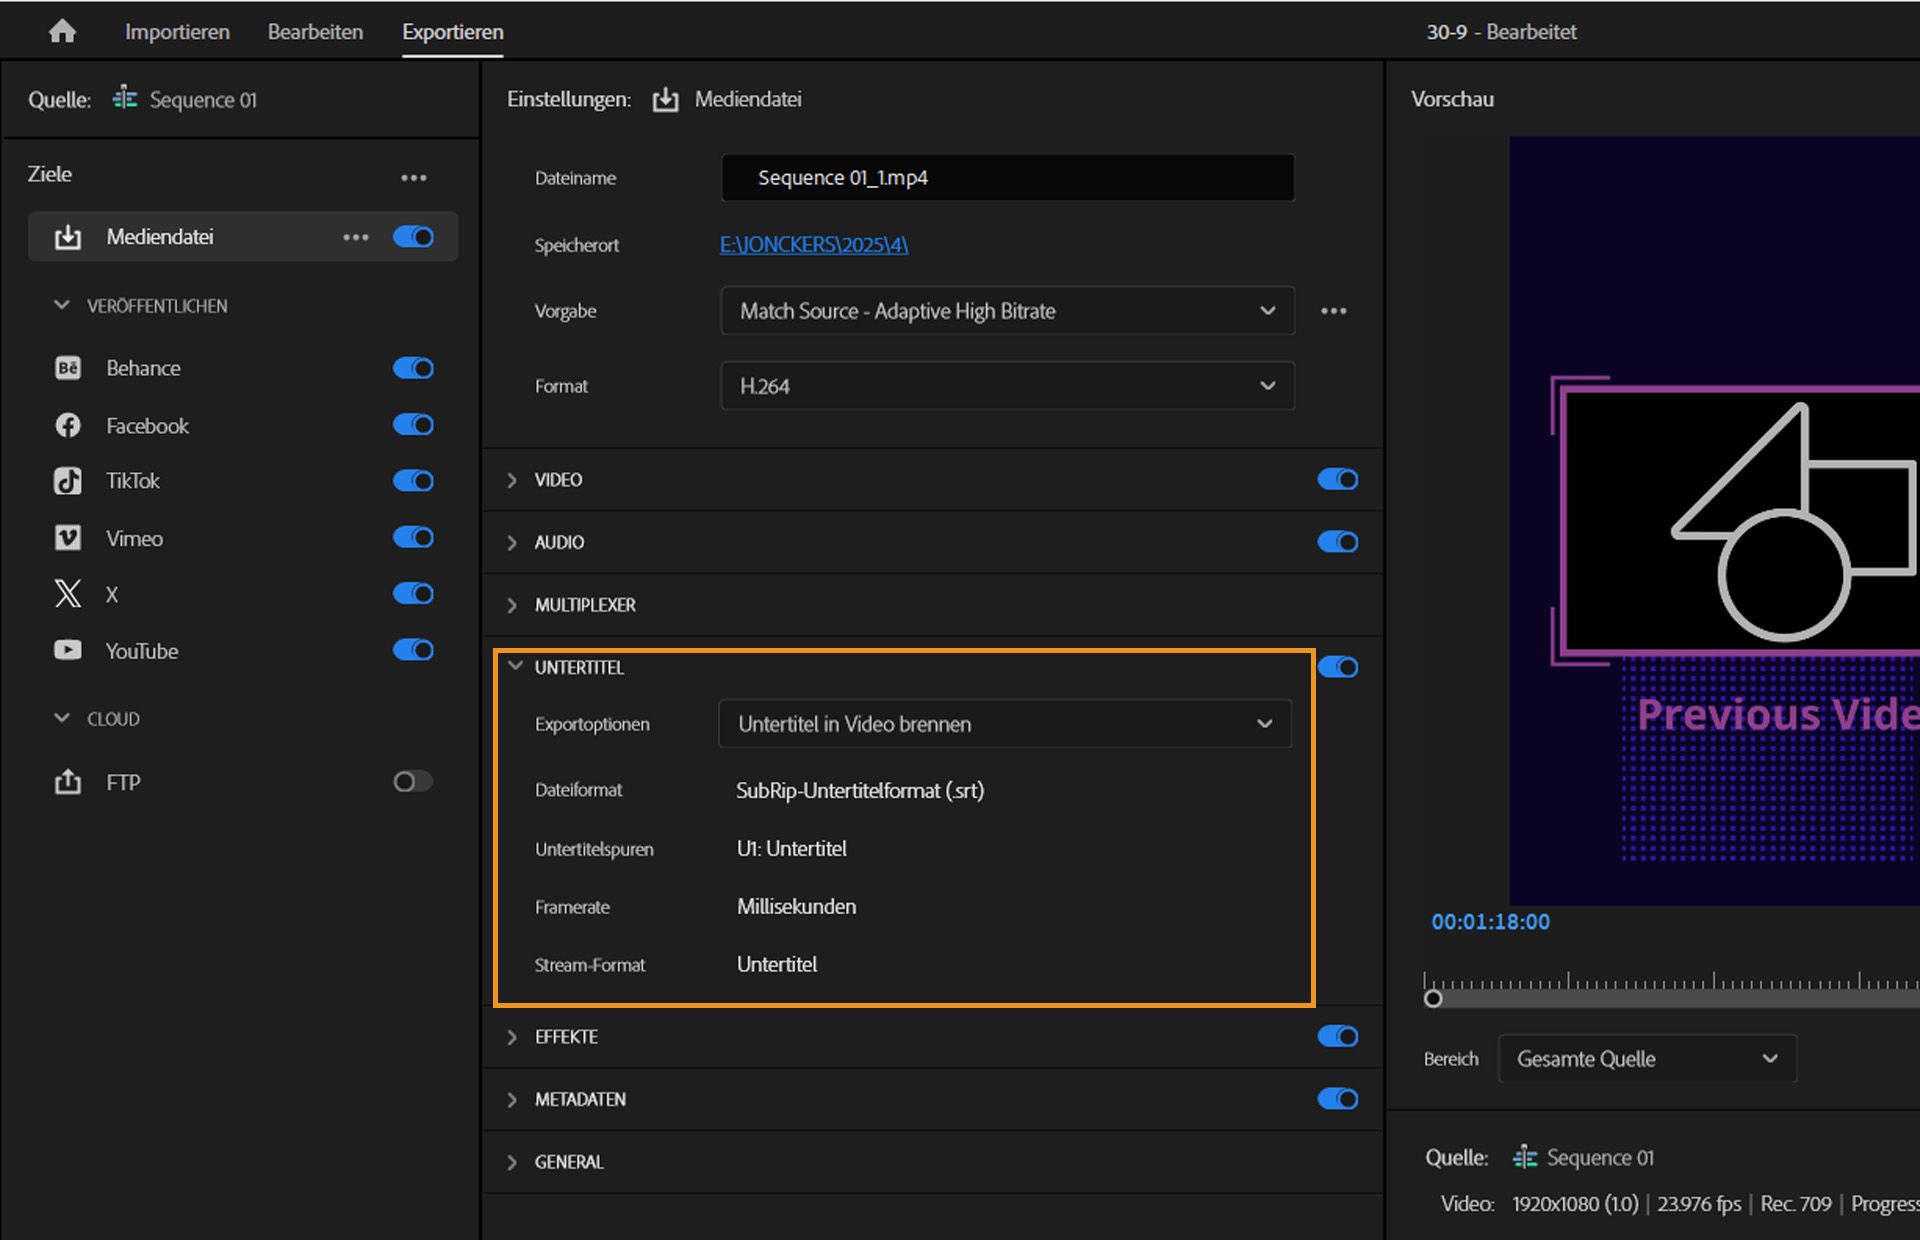The width and height of the screenshot is (1920, 1240).
Task: Click the YouTube icon under Veröffentlichen
Action: 66,650
